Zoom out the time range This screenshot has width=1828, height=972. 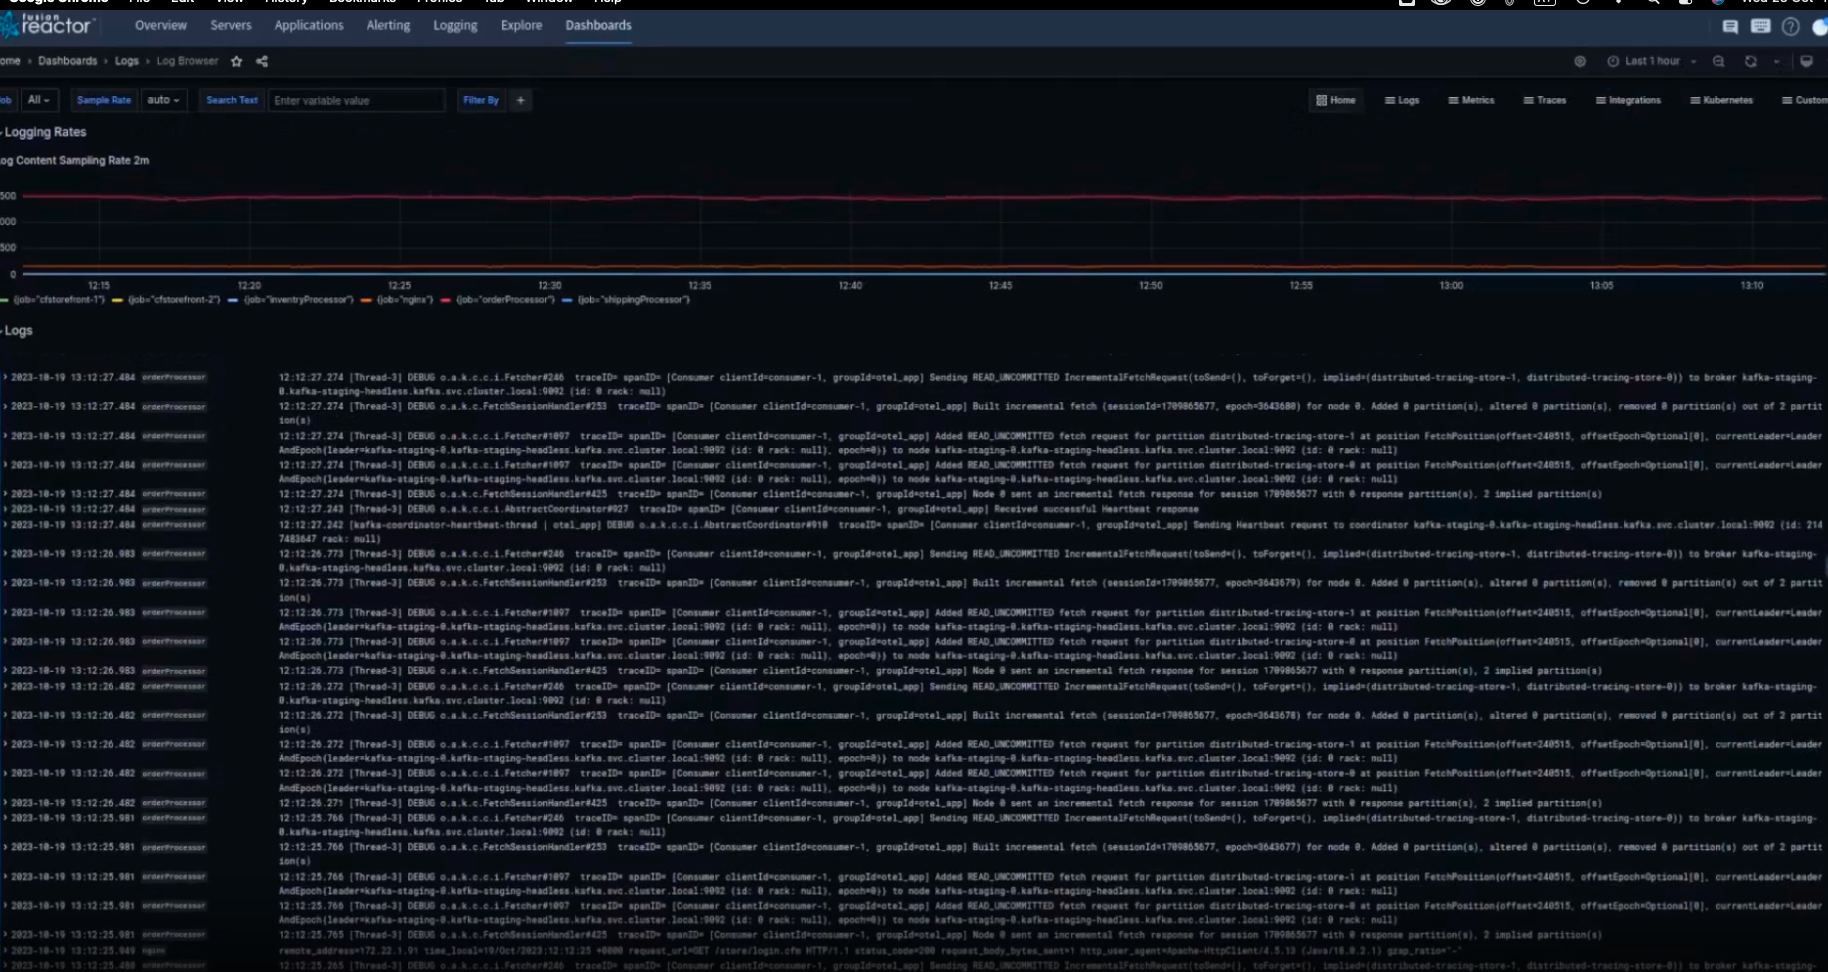click(1718, 61)
